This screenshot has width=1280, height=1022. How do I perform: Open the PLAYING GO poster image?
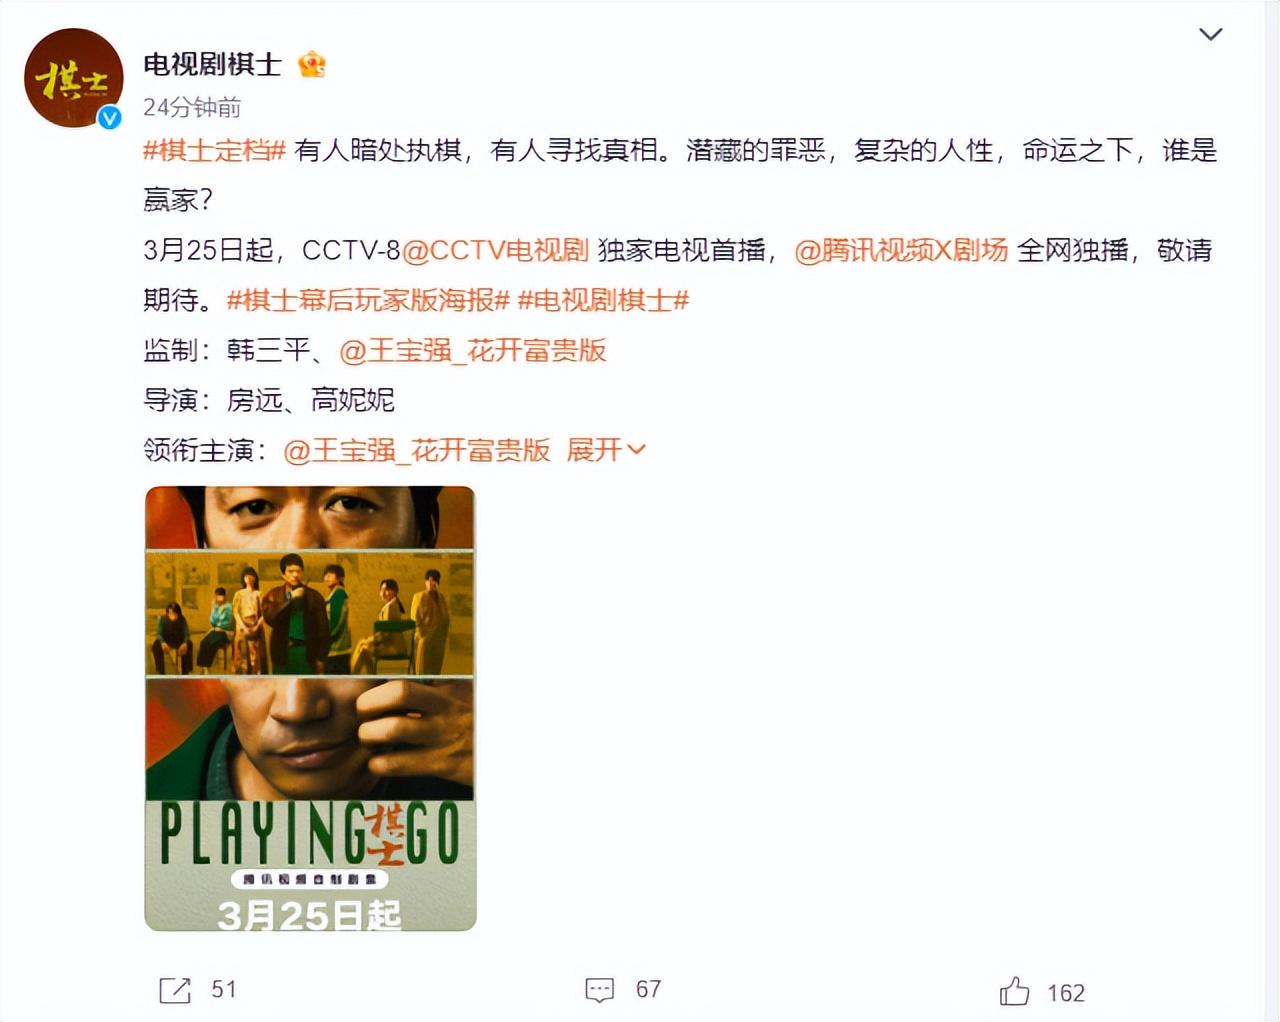(310, 708)
